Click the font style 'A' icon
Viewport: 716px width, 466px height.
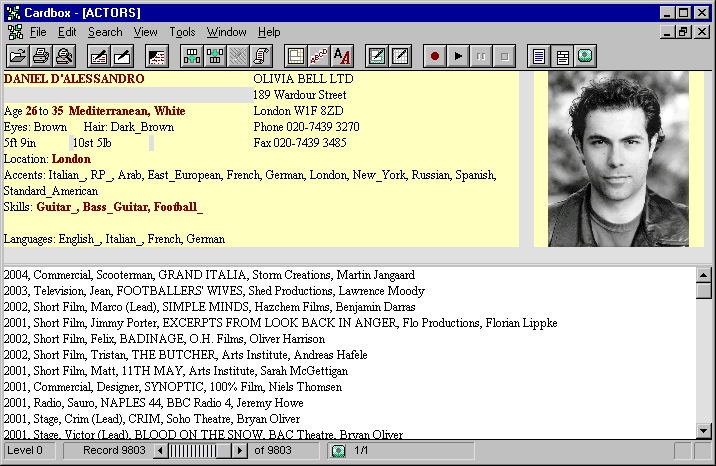pyautogui.click(x=341, y=56)
